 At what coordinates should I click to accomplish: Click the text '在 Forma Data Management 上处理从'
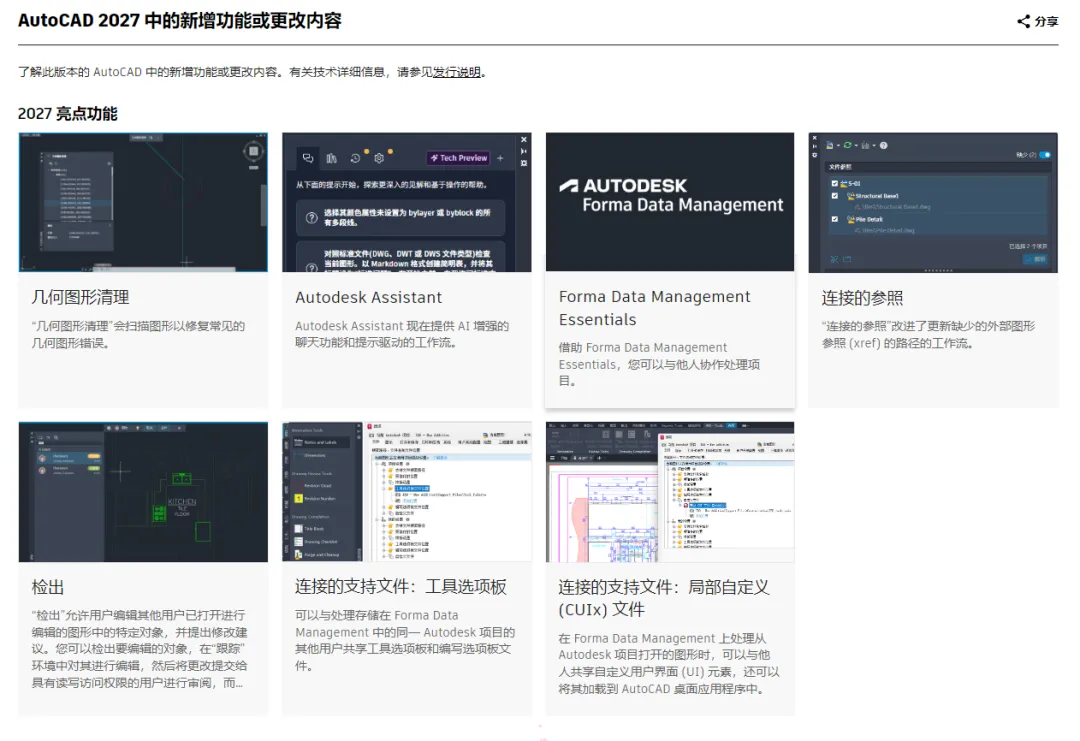[662, 638]
